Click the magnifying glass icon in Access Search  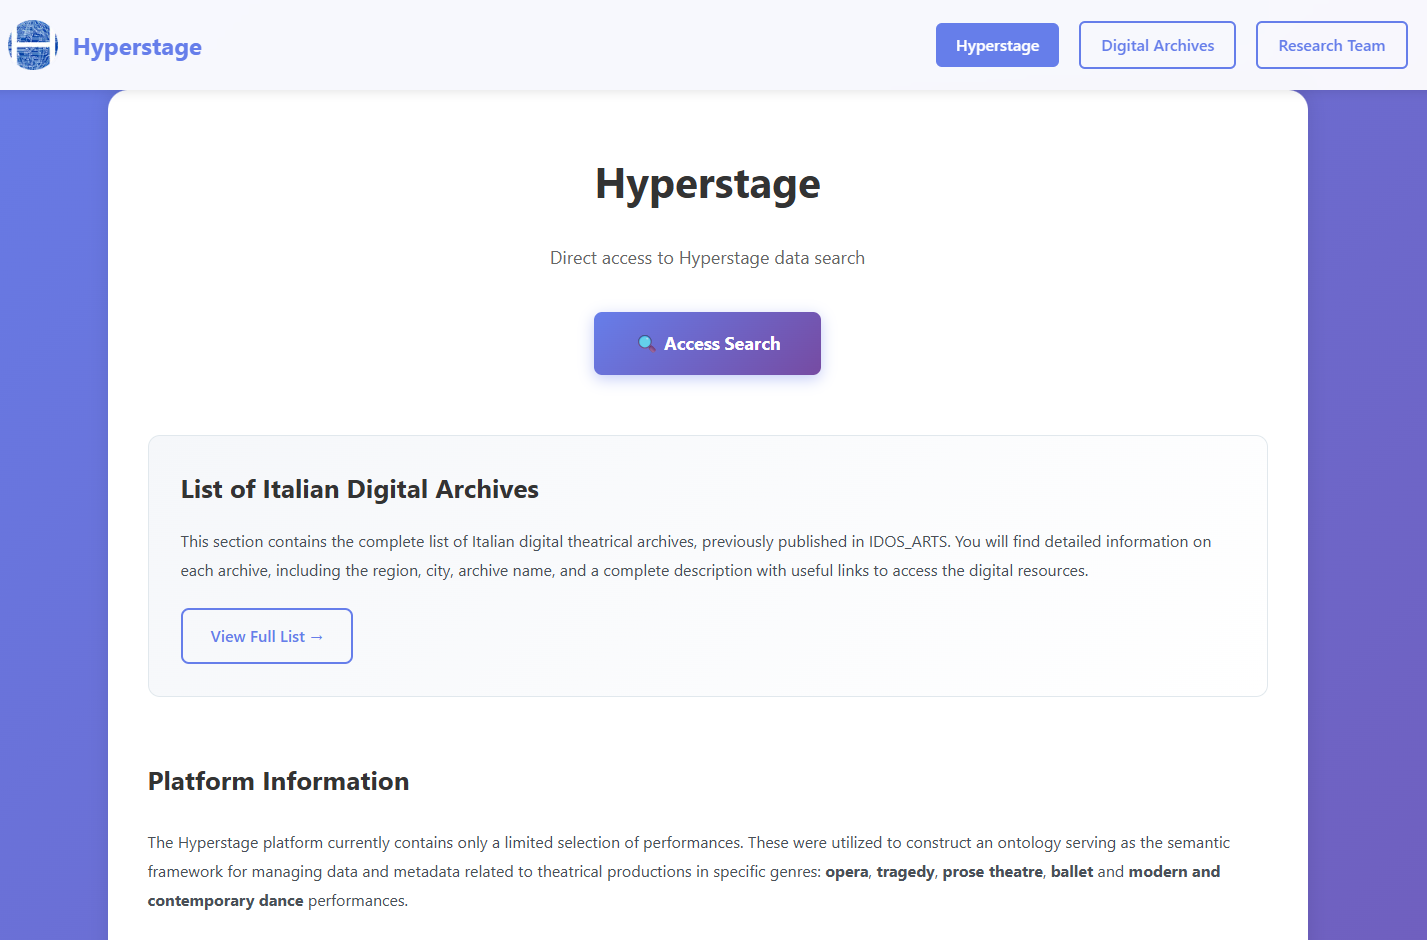pyautogui.click(x=647, y=343)
